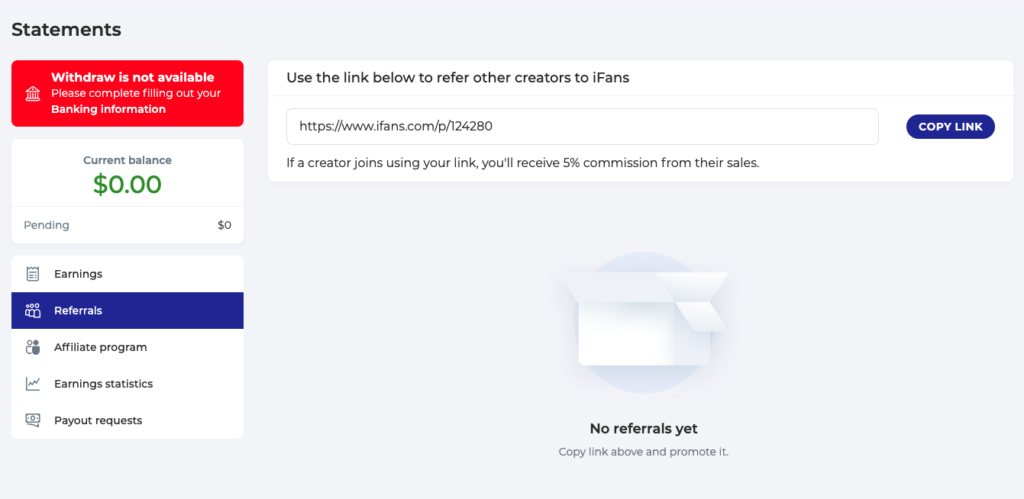Open the Earnings menu item
1024x499 pixels.
[78, 274]
